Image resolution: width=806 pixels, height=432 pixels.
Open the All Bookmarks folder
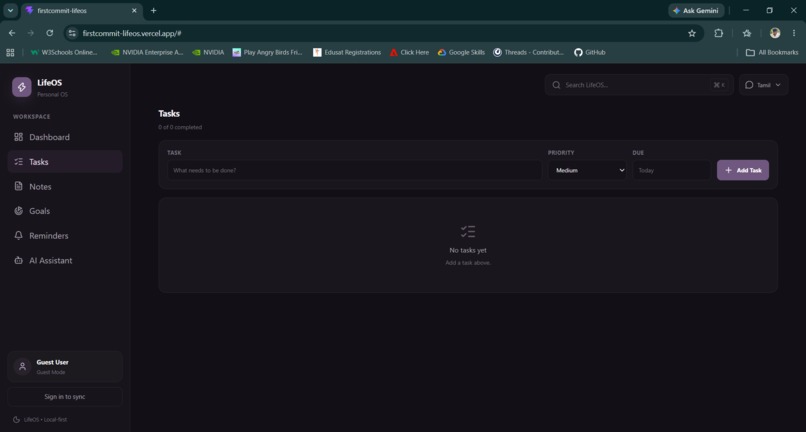tap(772, 52)
